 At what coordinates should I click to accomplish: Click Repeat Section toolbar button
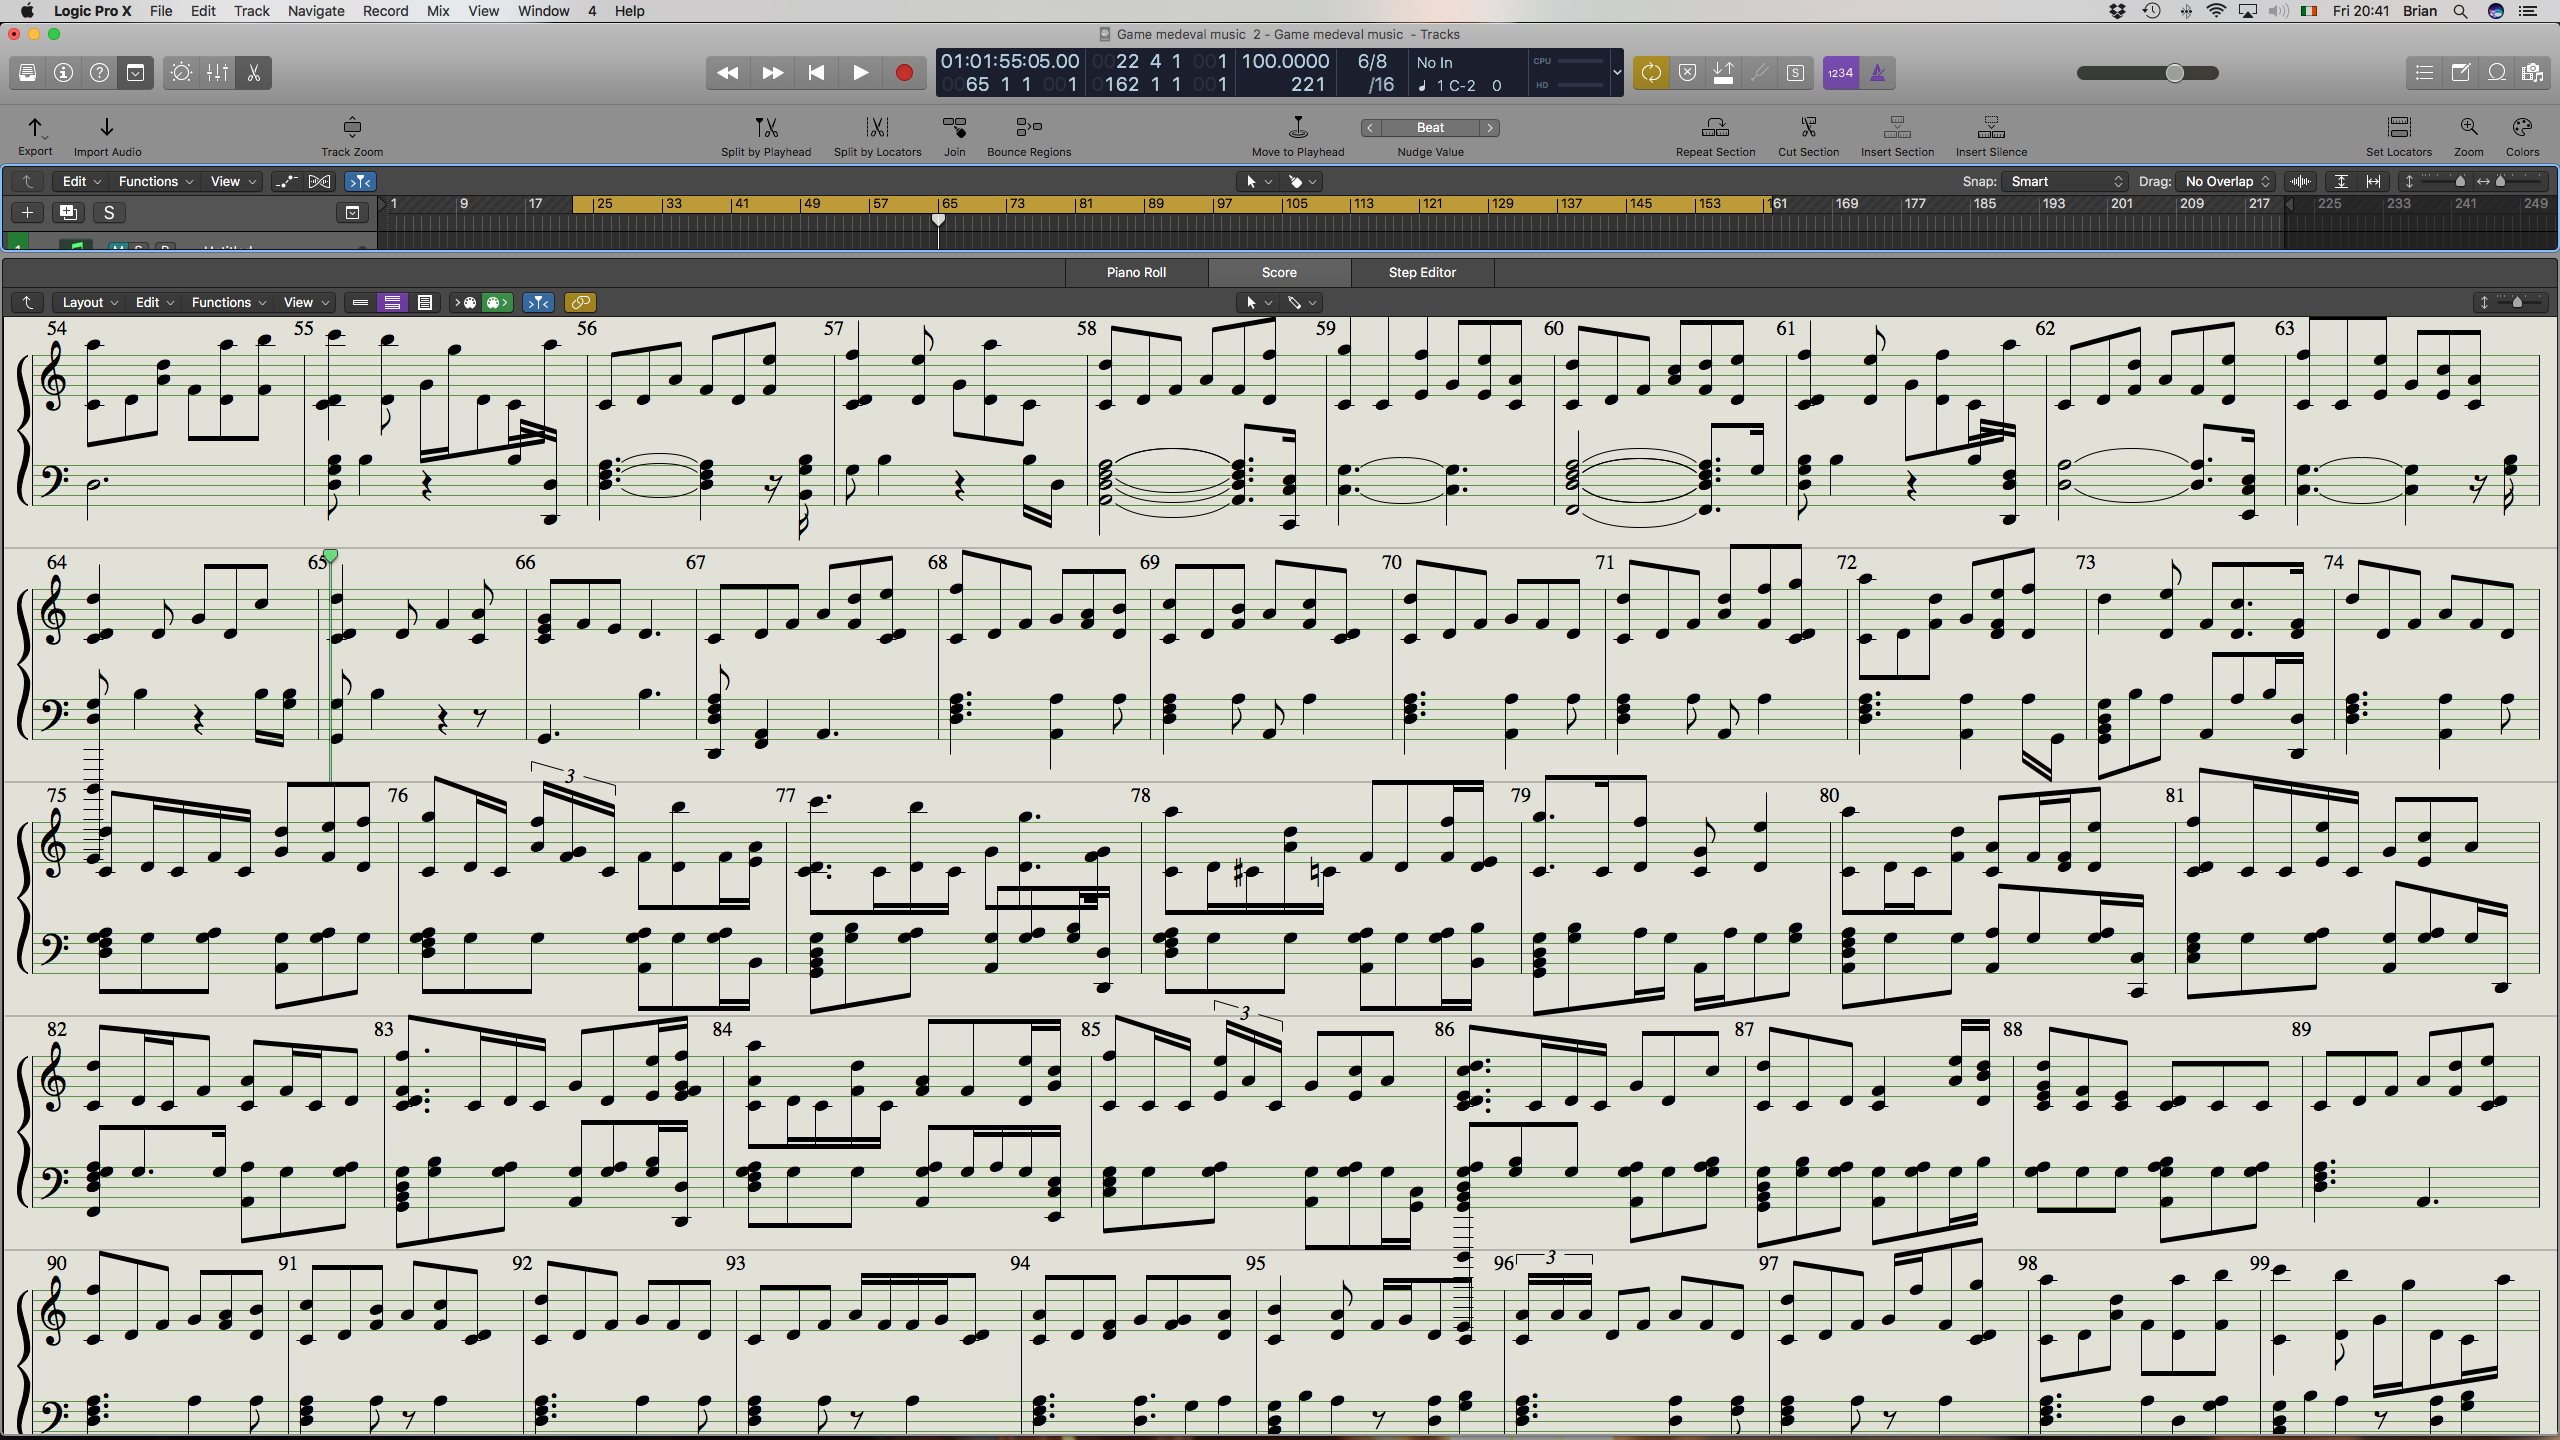[1715, 136]
